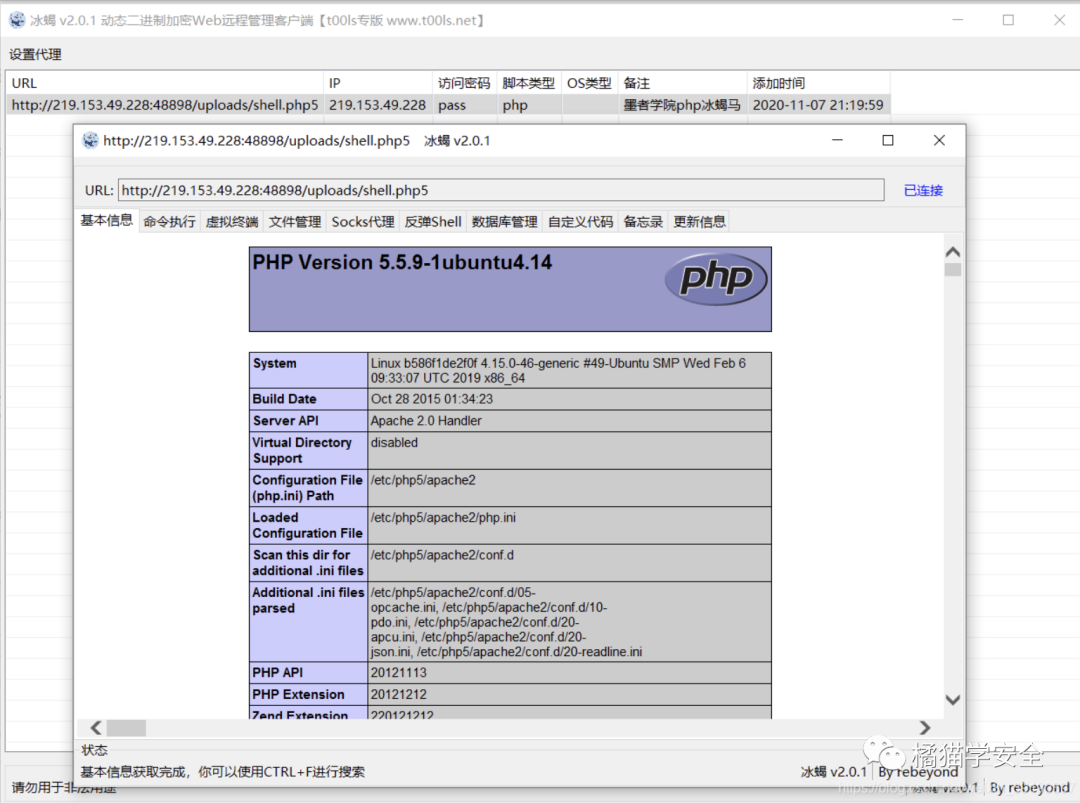Click the 墨者学院php冰蝎马 remark cell
This screenshot has width=1080, height=803.
pyautogui.click(x=682, y=105)
